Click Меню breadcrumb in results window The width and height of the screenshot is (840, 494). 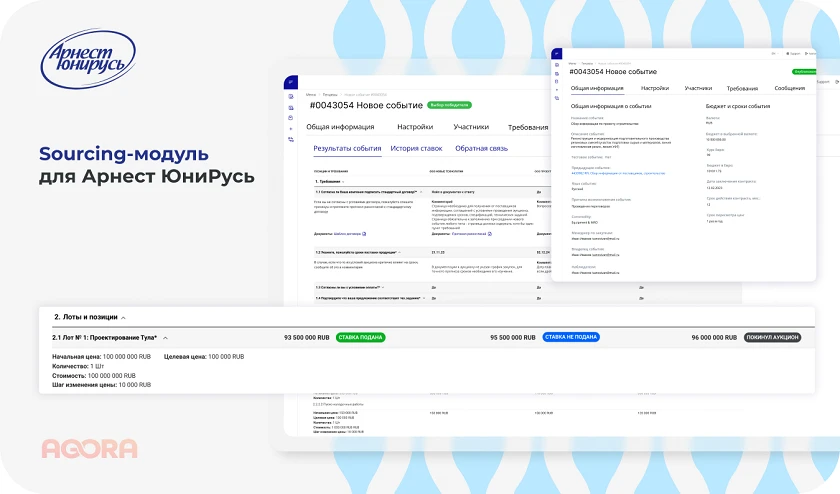[x=311, y=94]
